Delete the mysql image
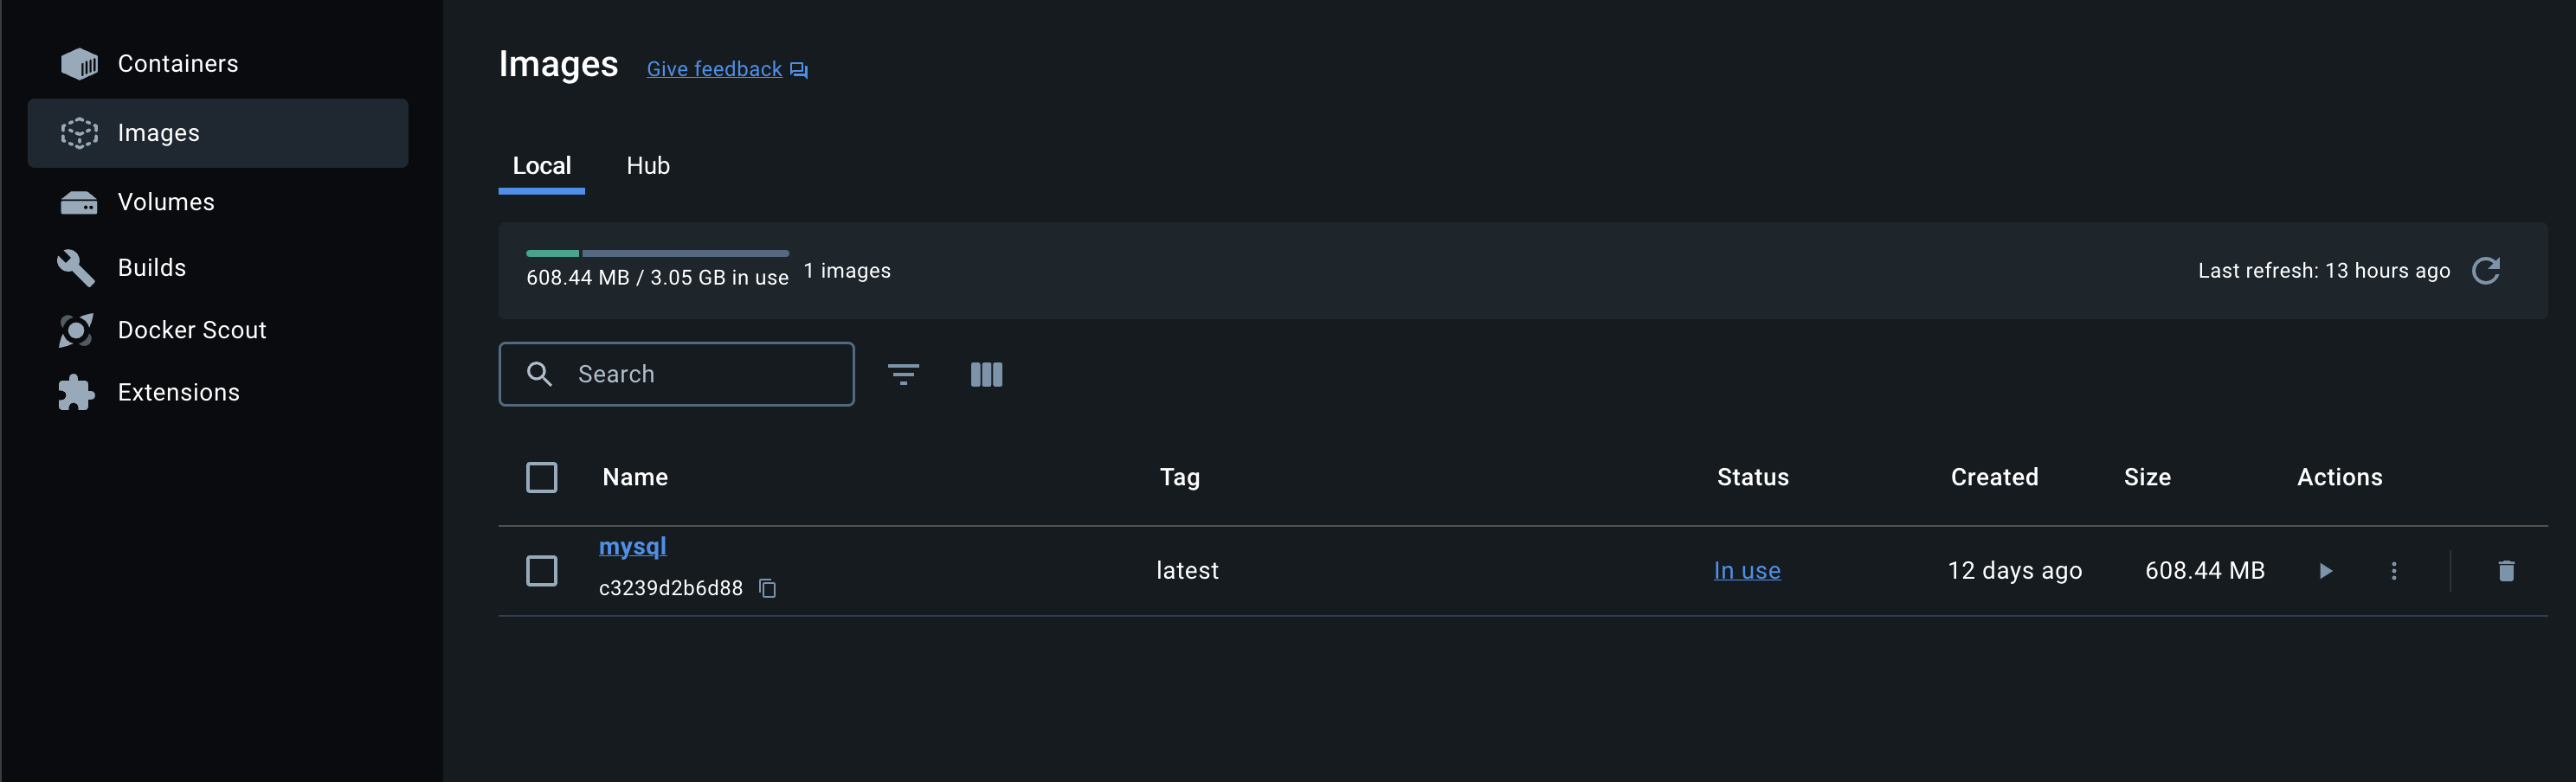 click(x=2506, y=570)
